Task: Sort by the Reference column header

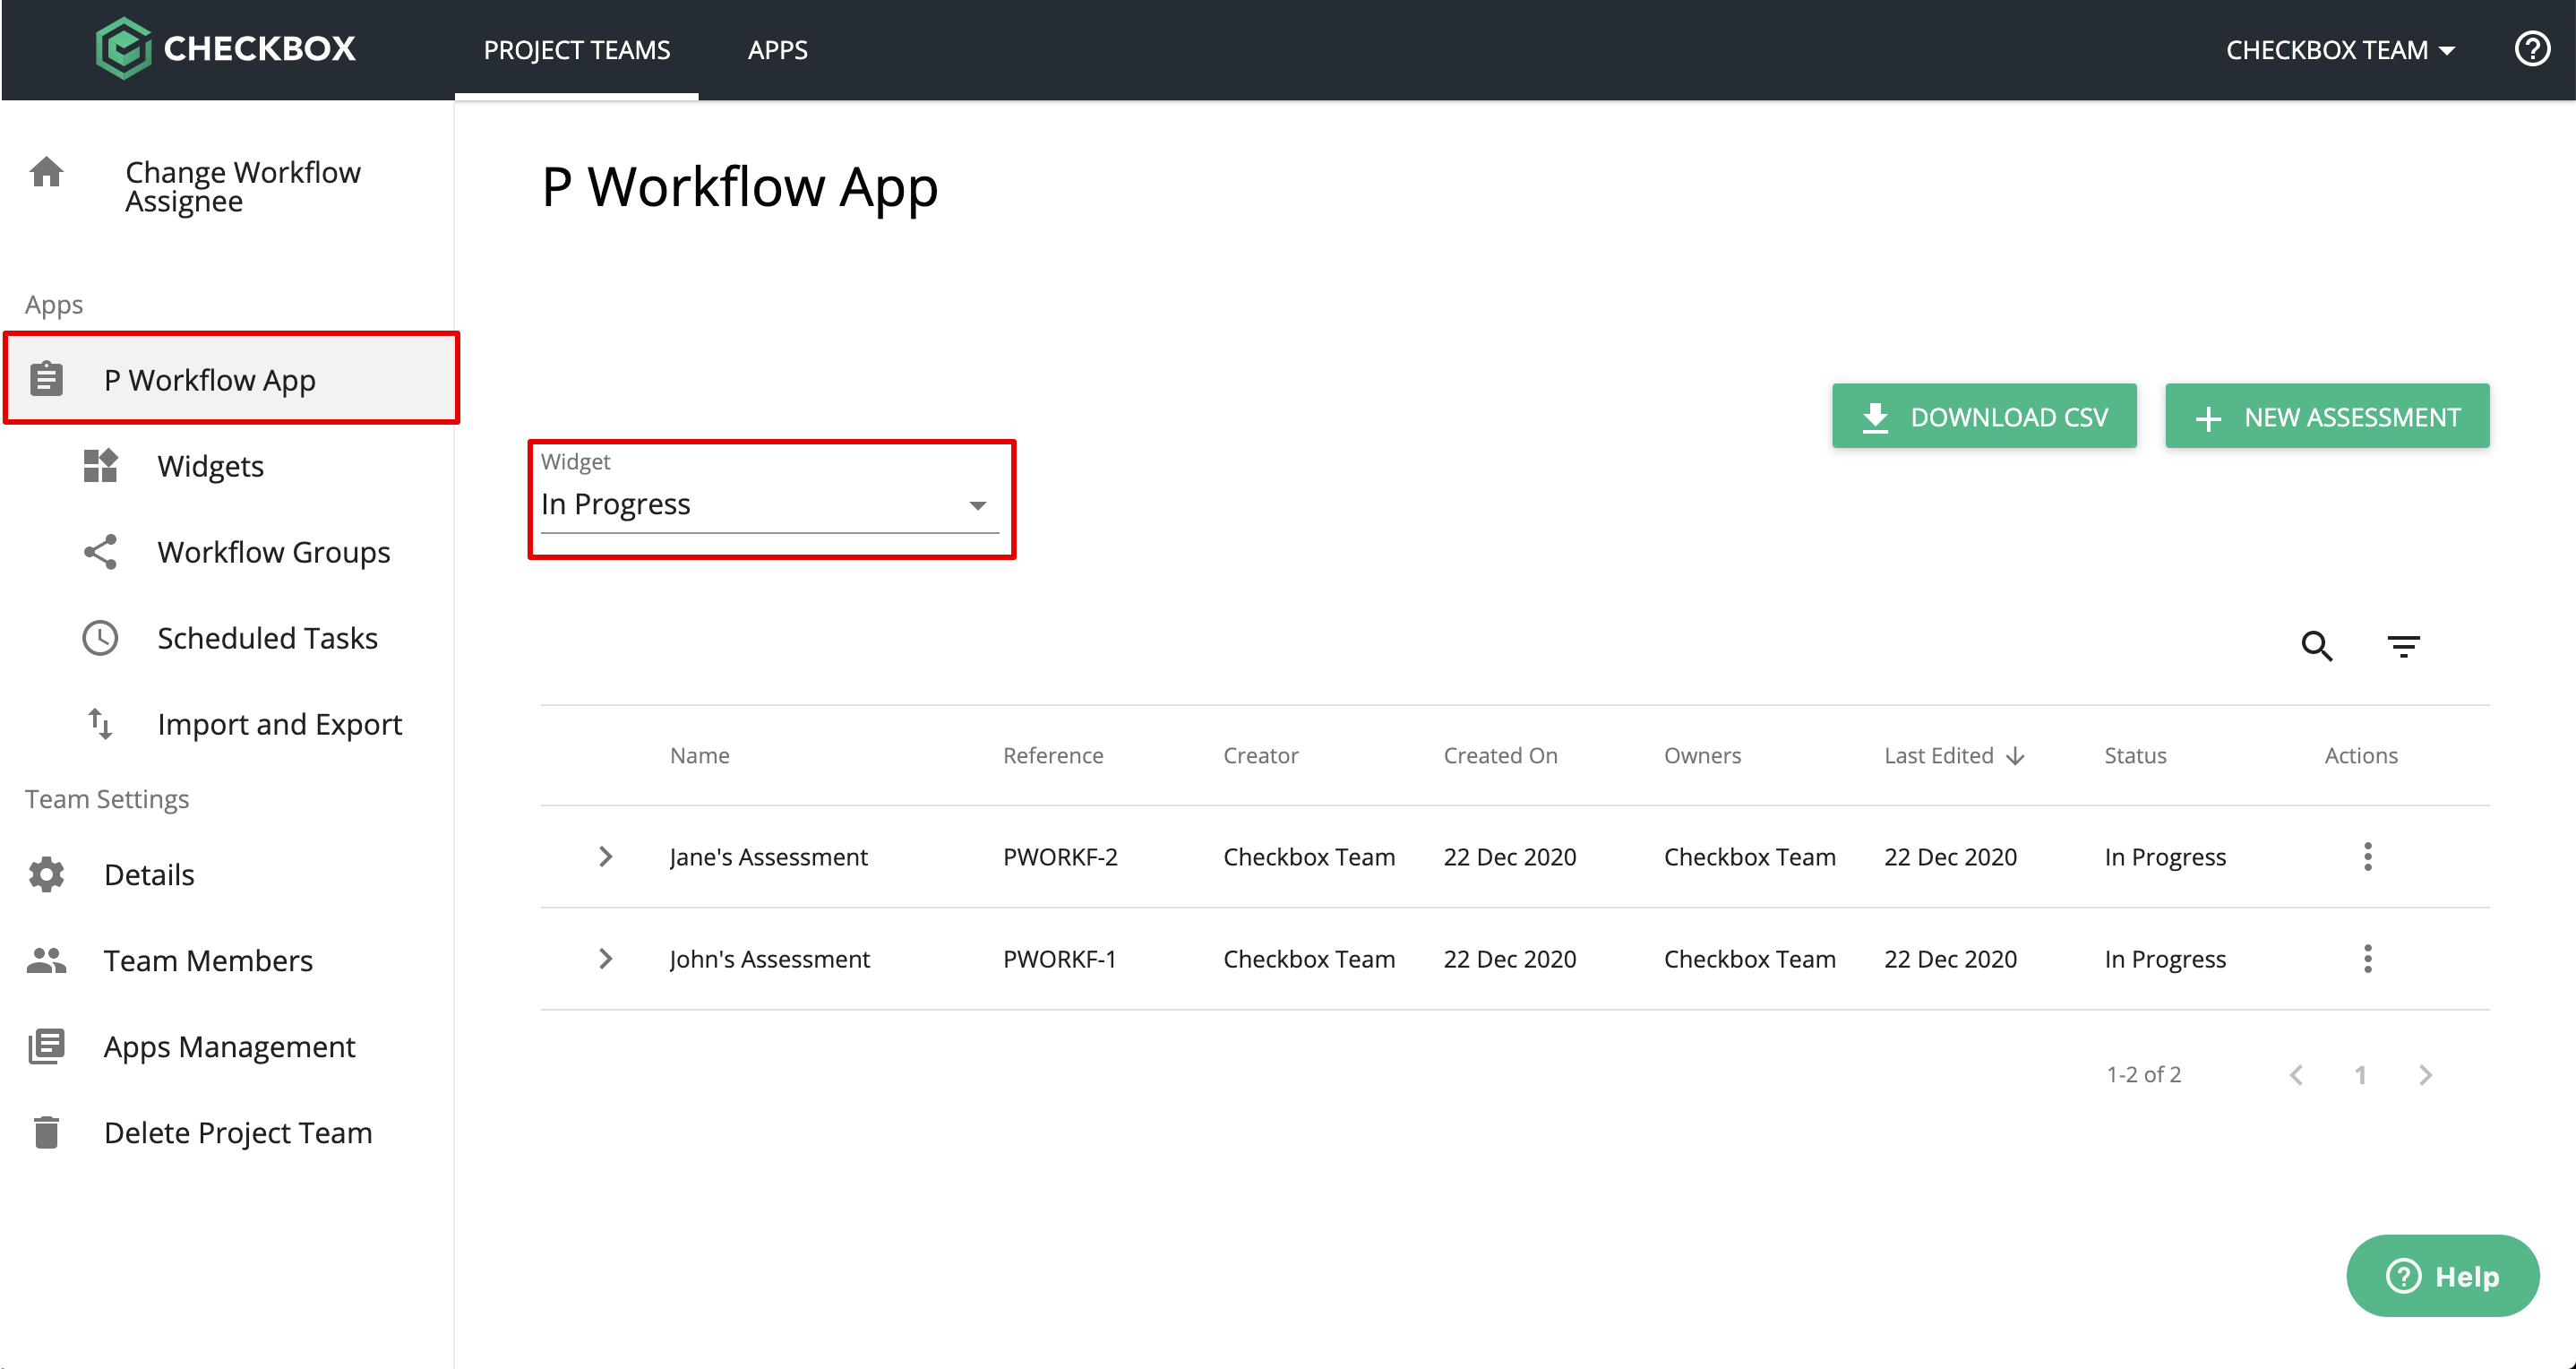Action: (1053, 756)
